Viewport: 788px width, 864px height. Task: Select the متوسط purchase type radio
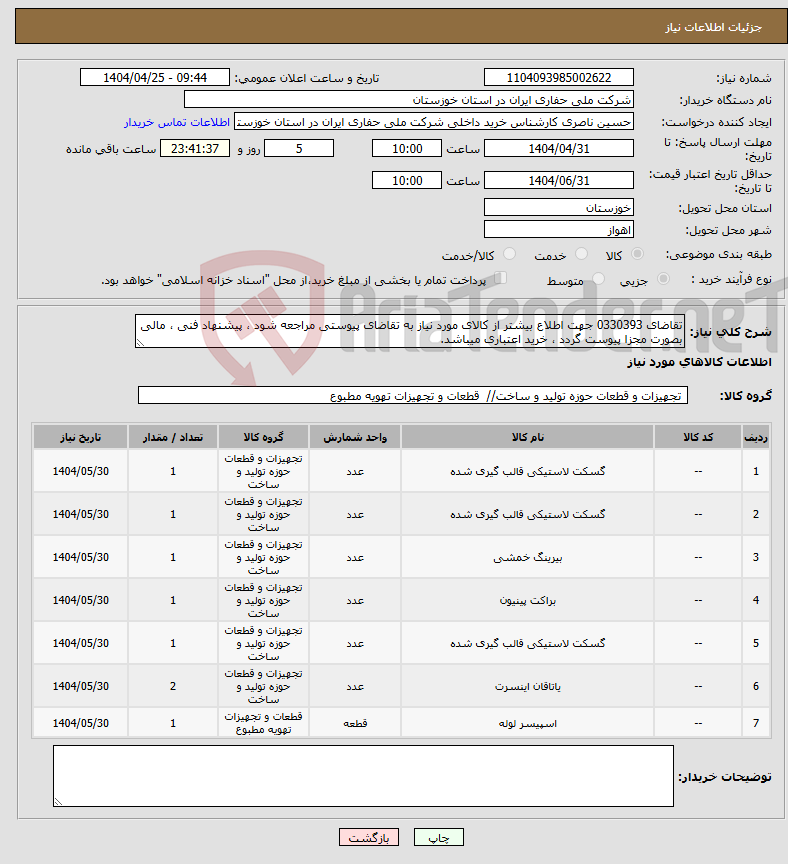click(599, 279)
